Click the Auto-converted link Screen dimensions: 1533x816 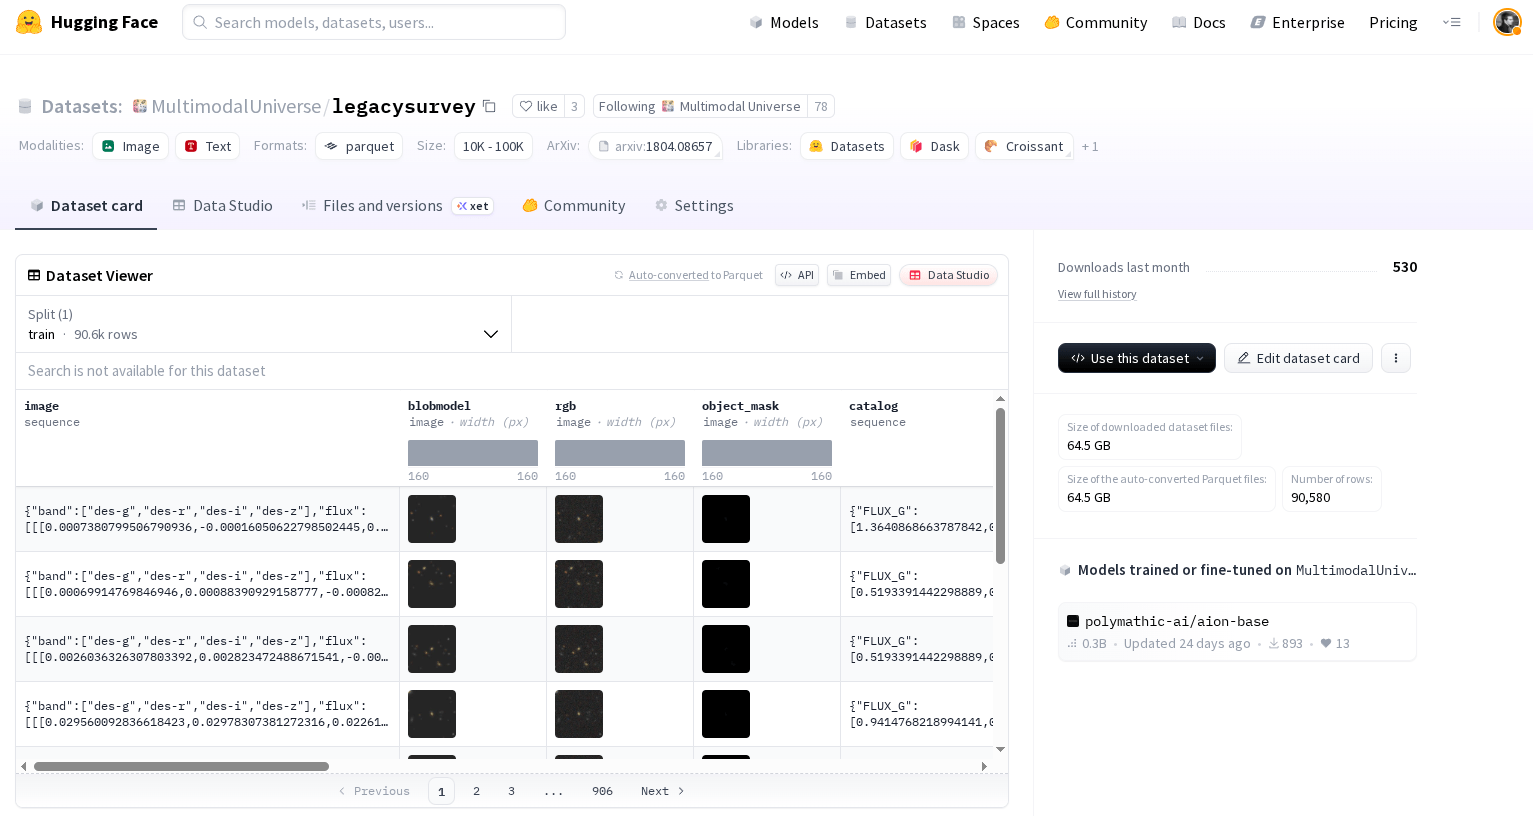(x=668, y=275)
